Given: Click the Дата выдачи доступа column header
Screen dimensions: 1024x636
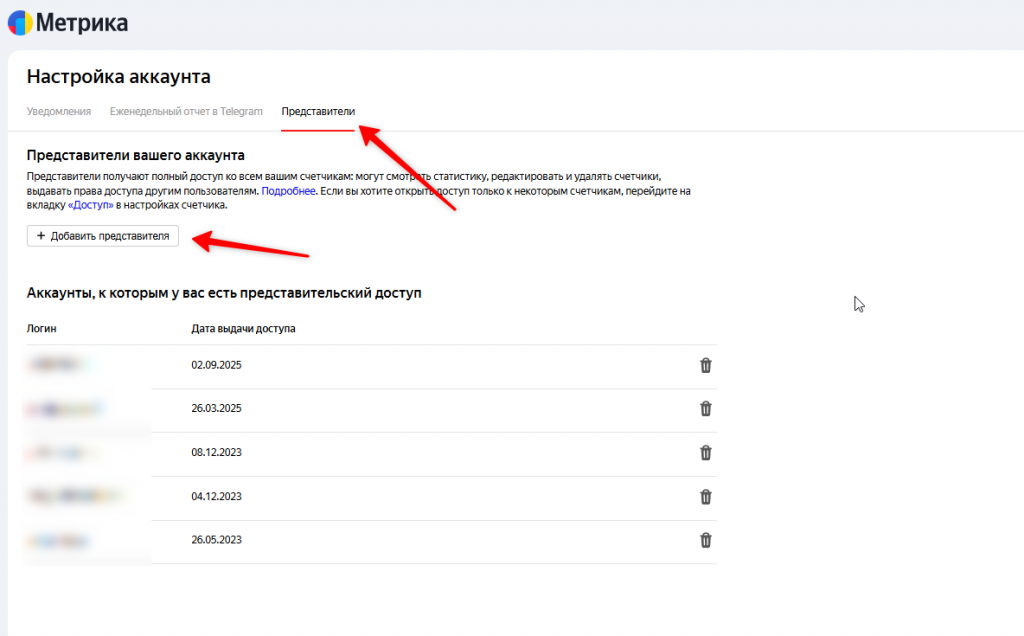Looking at the screenshot, I should pos(243,328).
